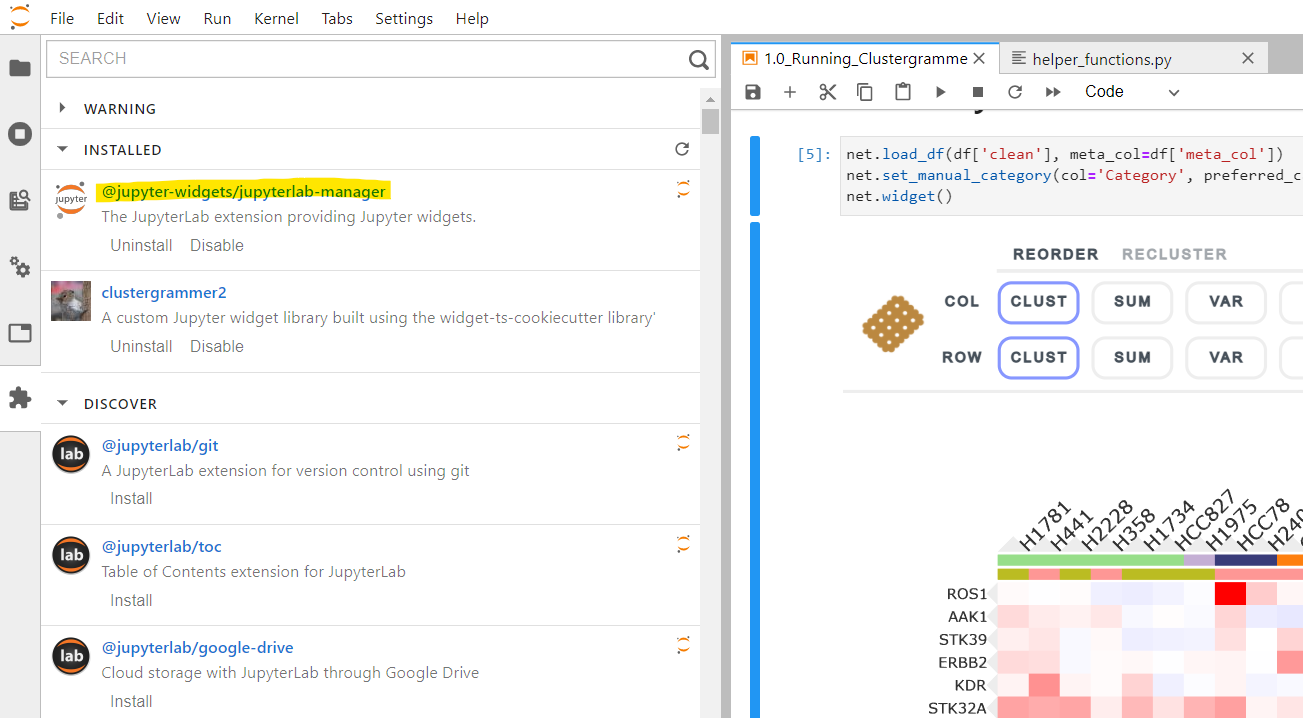Uninstall the clustergrammer2 extension
The height and width of the screenshot is (718, 1303).
click(141, 345)
